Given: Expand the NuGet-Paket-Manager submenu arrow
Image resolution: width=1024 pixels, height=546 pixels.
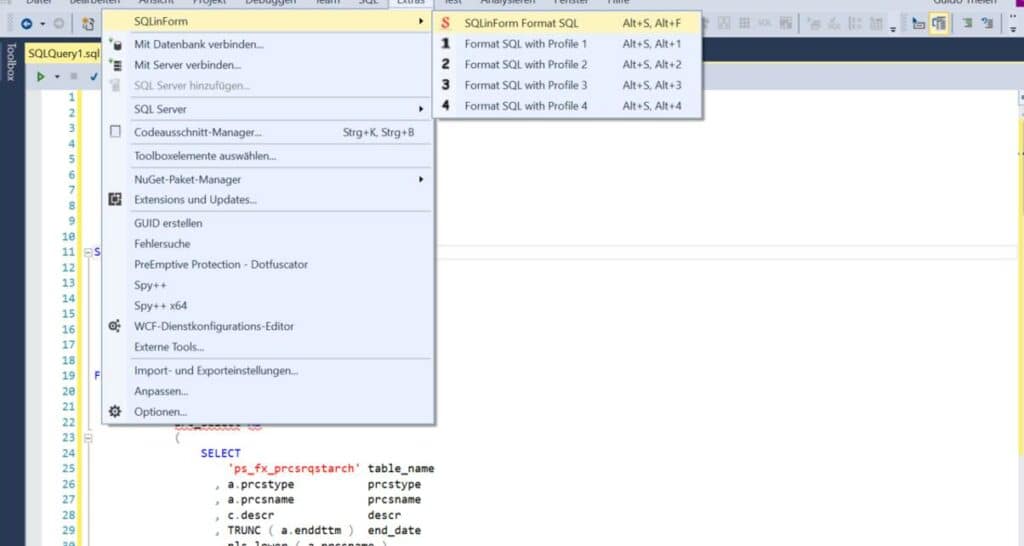Looking at the screenshot, I should (x=421, y=179).
